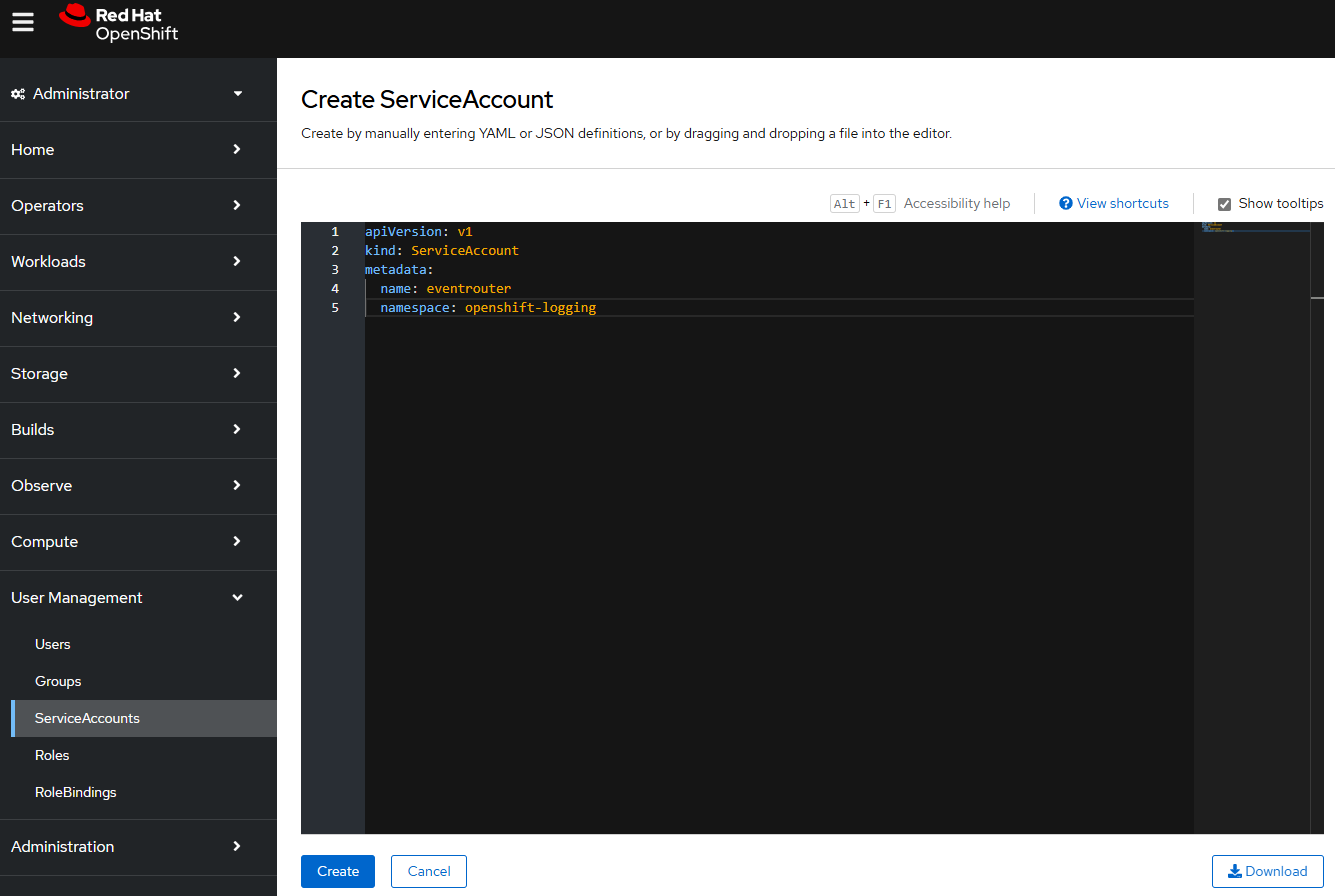The width and height of the screenshot is (1335, 896).
Task: Click the YAML editor vertical scrollbar
Action: coord(1317,528)
